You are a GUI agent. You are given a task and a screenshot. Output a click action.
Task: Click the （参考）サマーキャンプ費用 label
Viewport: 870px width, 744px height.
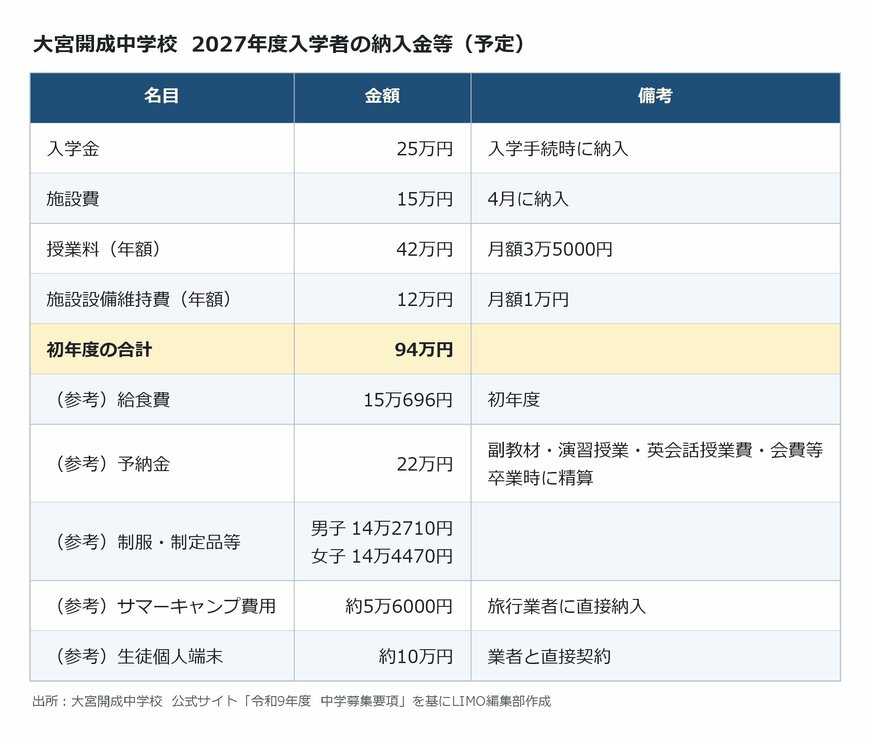pyautogui.click(x=164, y=606)
